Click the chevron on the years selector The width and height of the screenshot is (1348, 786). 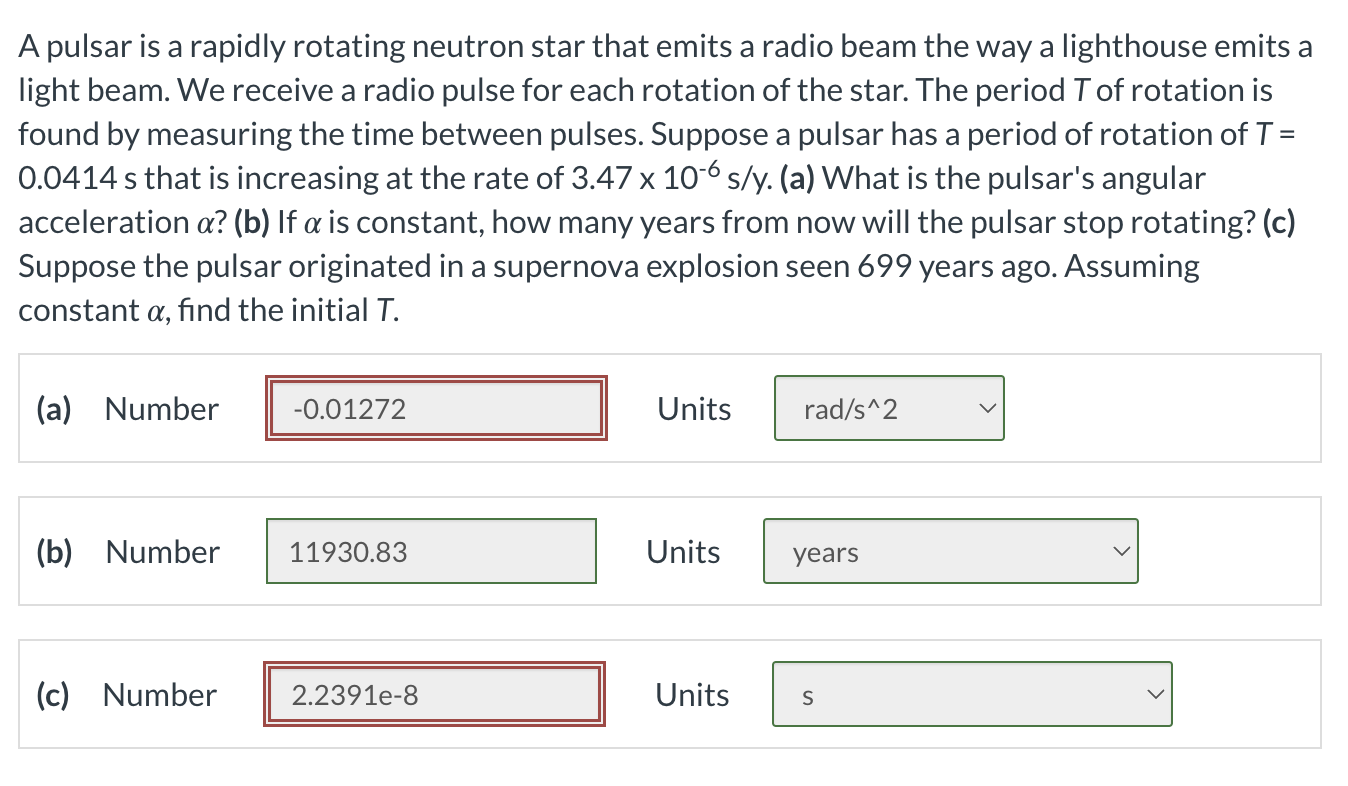[x=1122, y=551]
